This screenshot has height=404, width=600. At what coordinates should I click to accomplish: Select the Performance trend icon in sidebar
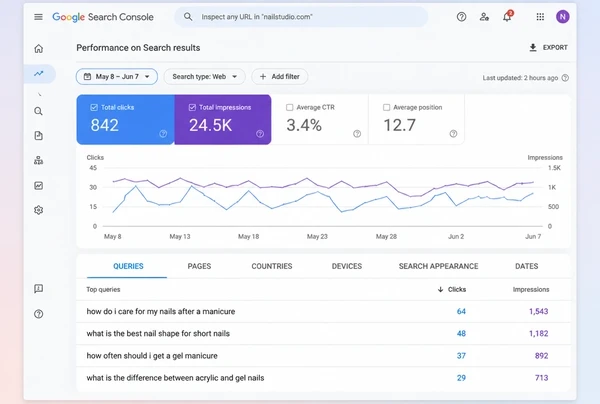point(39,74)
